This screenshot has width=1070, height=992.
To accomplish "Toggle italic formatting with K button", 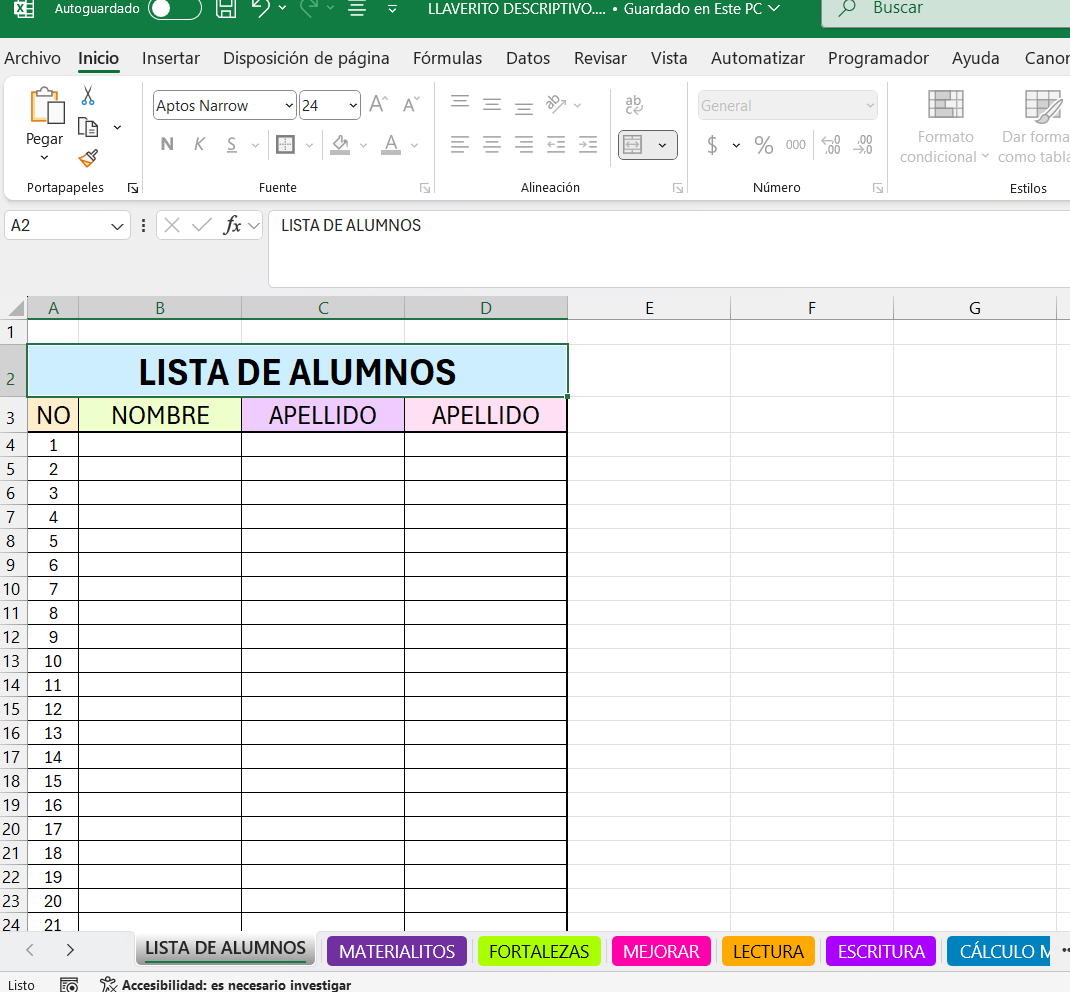I will pyautogui.click(x=199, y=146).
